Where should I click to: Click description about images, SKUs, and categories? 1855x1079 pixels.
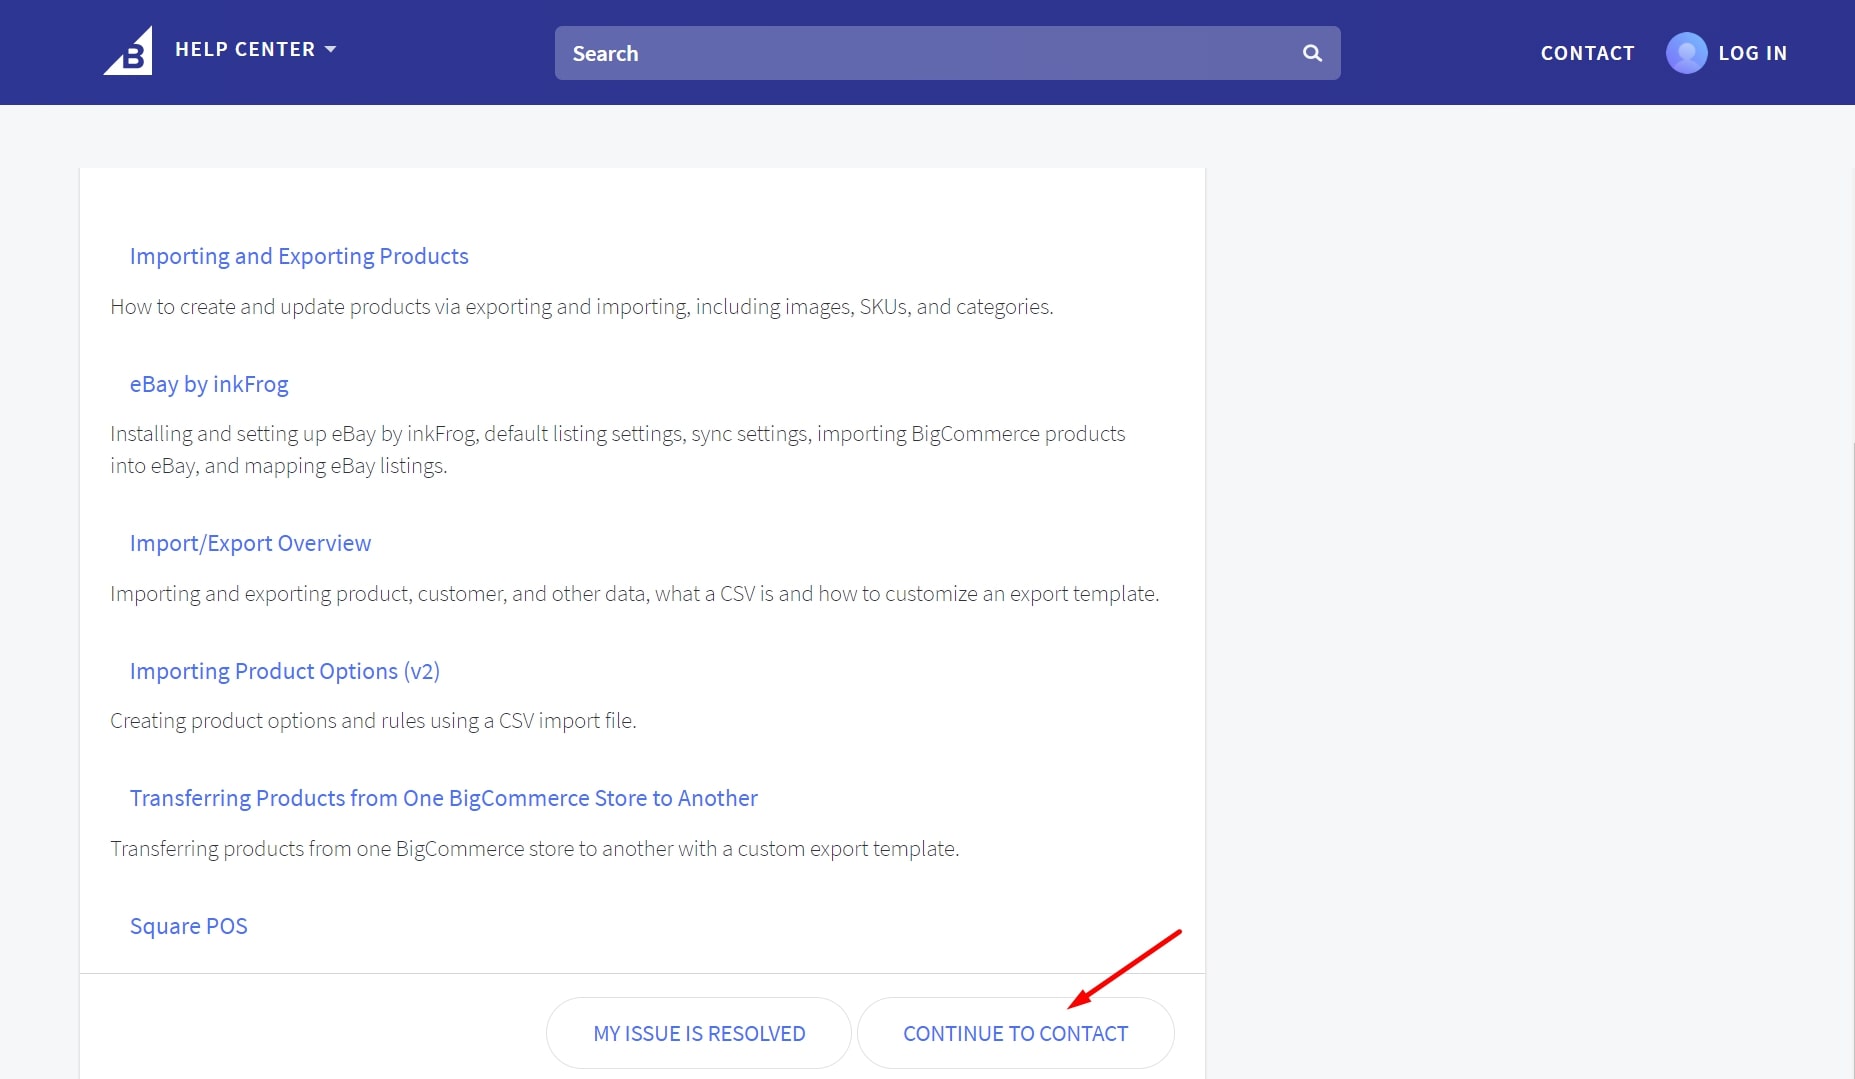click(x=581, y=306)
